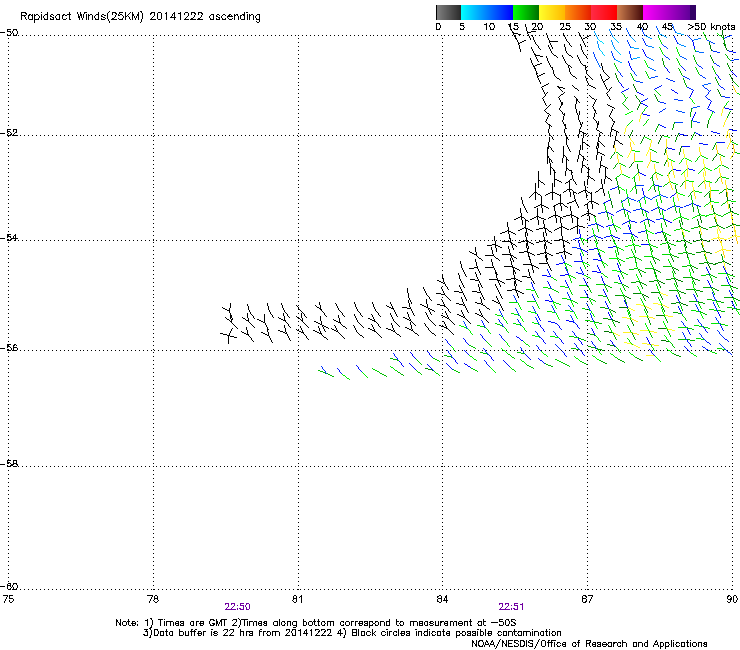Click the '0' label under the color scale
Viewport: 740px width, 650px height.
[x=438, y=27]
